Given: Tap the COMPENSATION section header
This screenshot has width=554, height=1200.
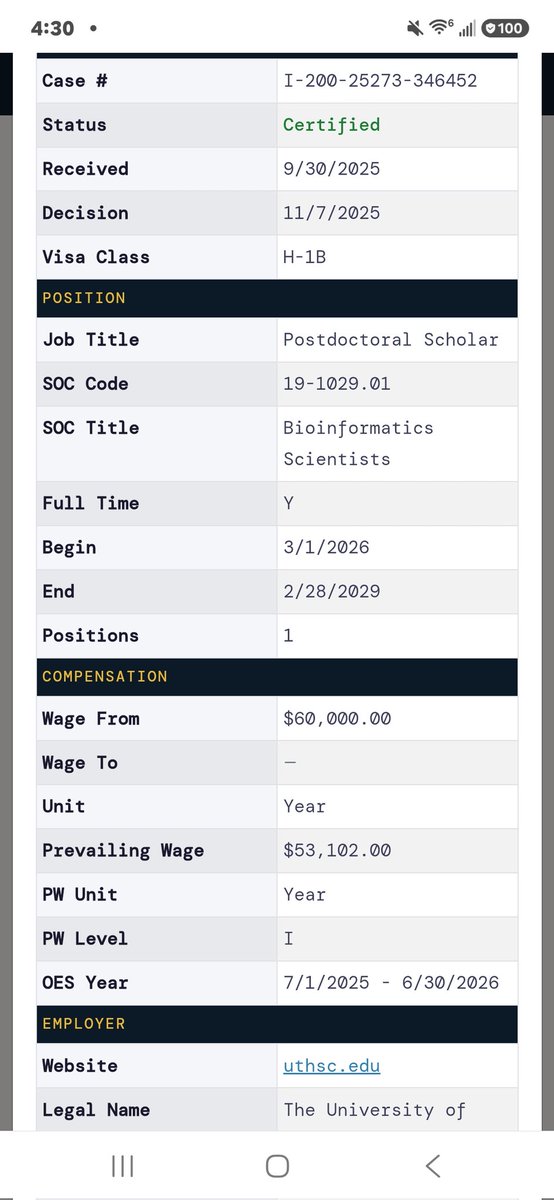Looking at the screenshot, I should point(277,677).
